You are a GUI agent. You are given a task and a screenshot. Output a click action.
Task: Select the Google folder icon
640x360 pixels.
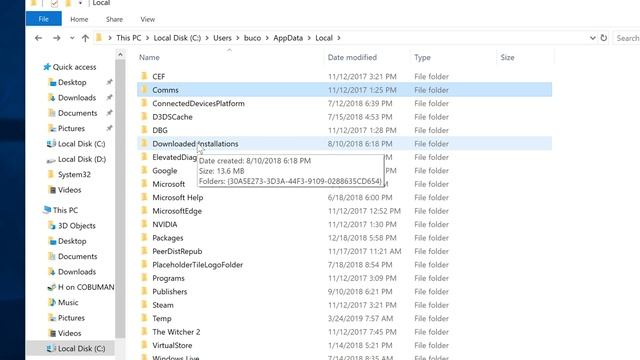(x=144, y=170)
